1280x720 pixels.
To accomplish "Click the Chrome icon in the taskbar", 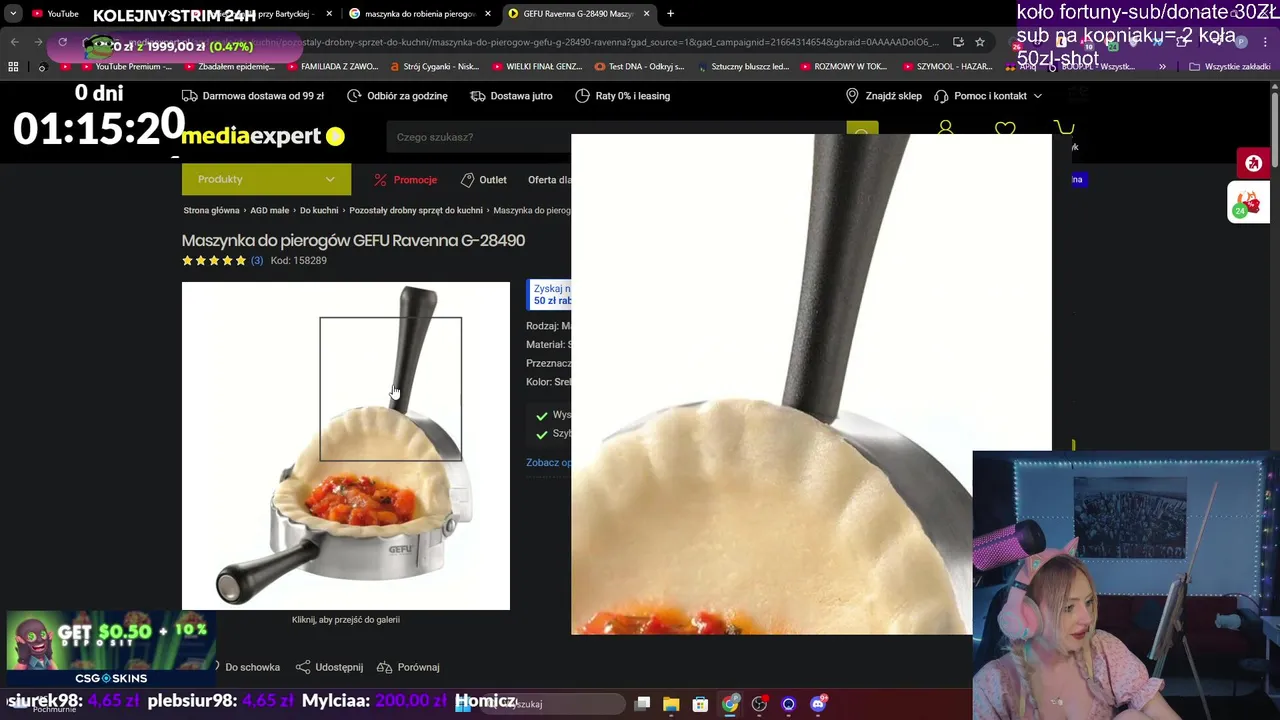I will click(730, 704).
